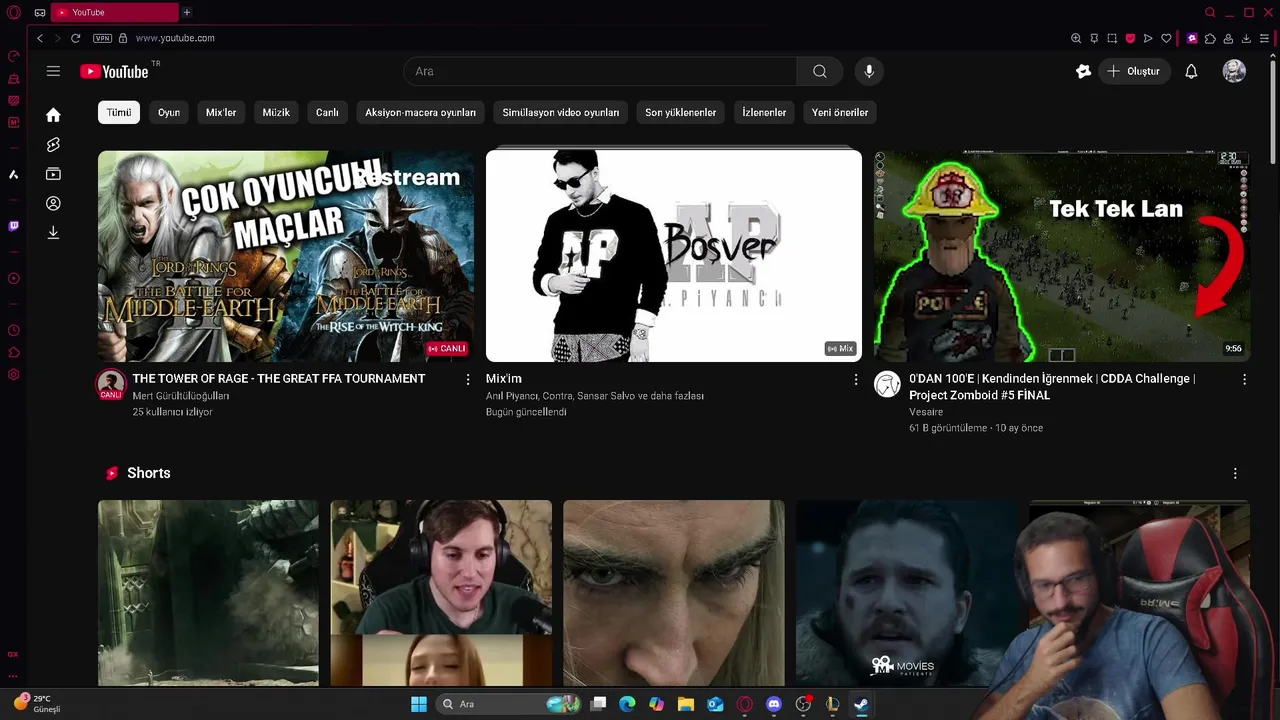
Task: Go back to previous page
Action: point(40,38)
